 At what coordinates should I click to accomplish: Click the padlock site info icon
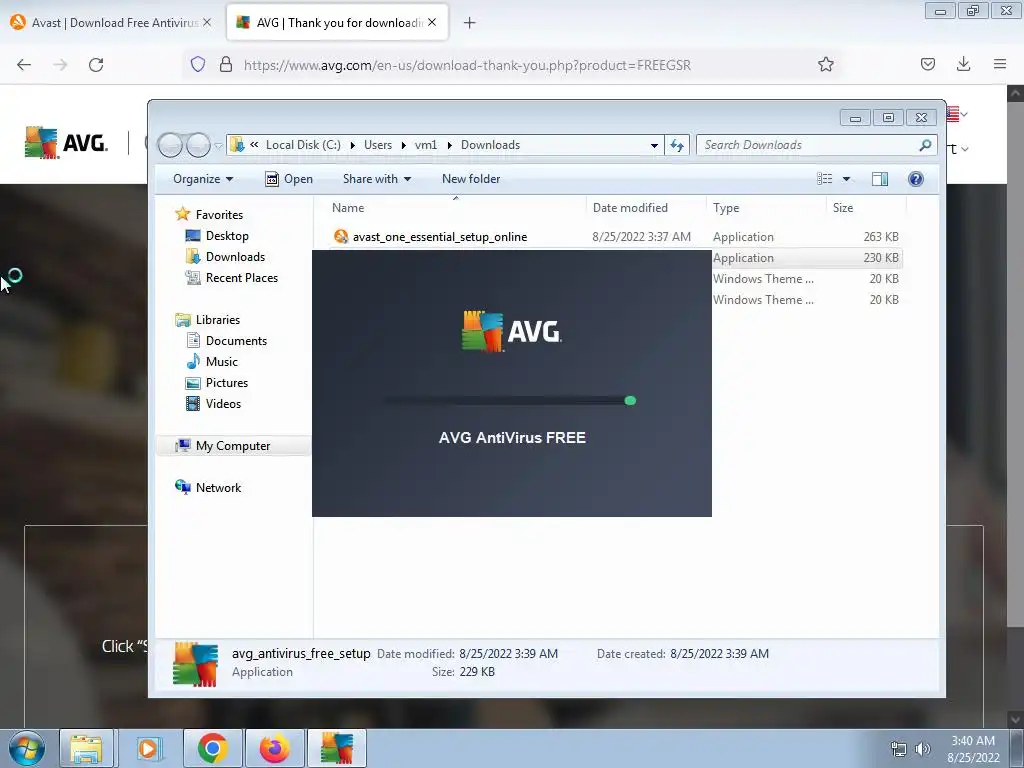[226, 64]
